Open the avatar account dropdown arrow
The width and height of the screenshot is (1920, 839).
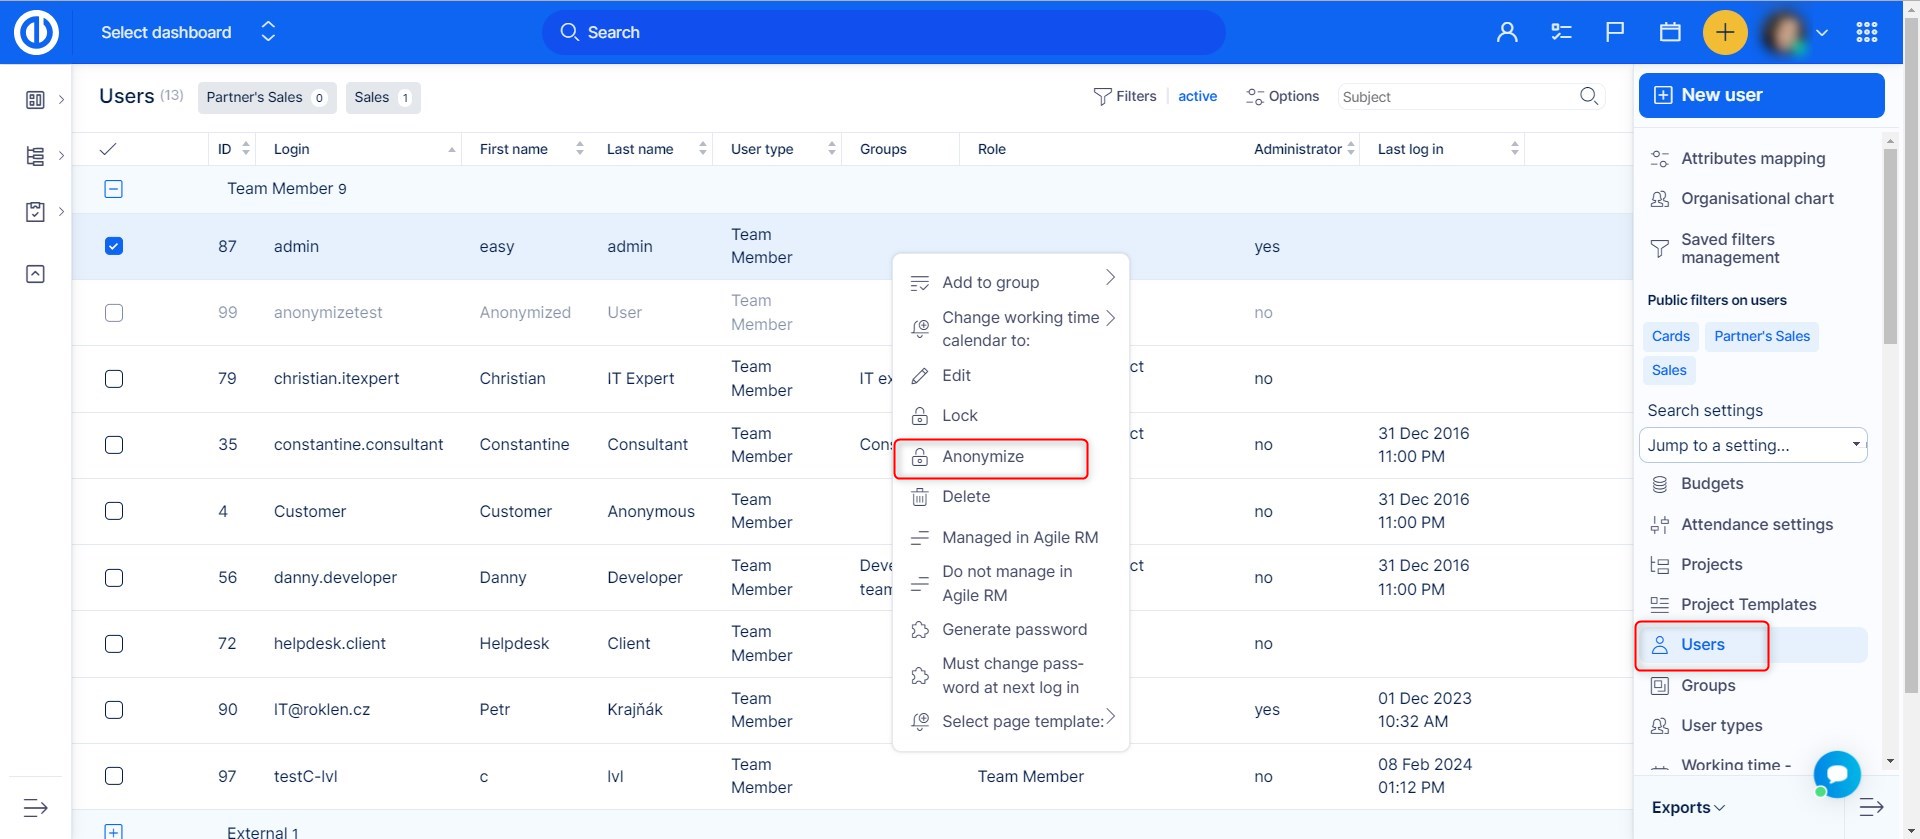point(1822,33)
